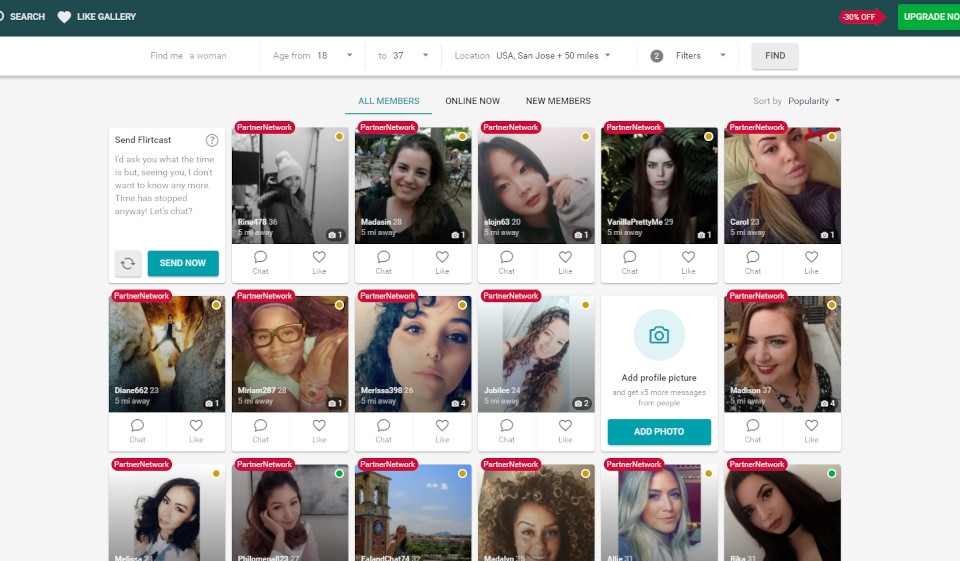Switch to the New Members tab
Image resolution: width=960 pixels, height=561 pixels.
tap(558, 101)
